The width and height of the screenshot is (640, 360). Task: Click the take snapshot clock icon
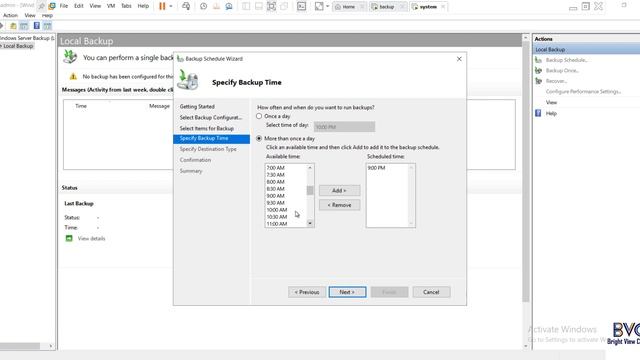tap(203, 6)
